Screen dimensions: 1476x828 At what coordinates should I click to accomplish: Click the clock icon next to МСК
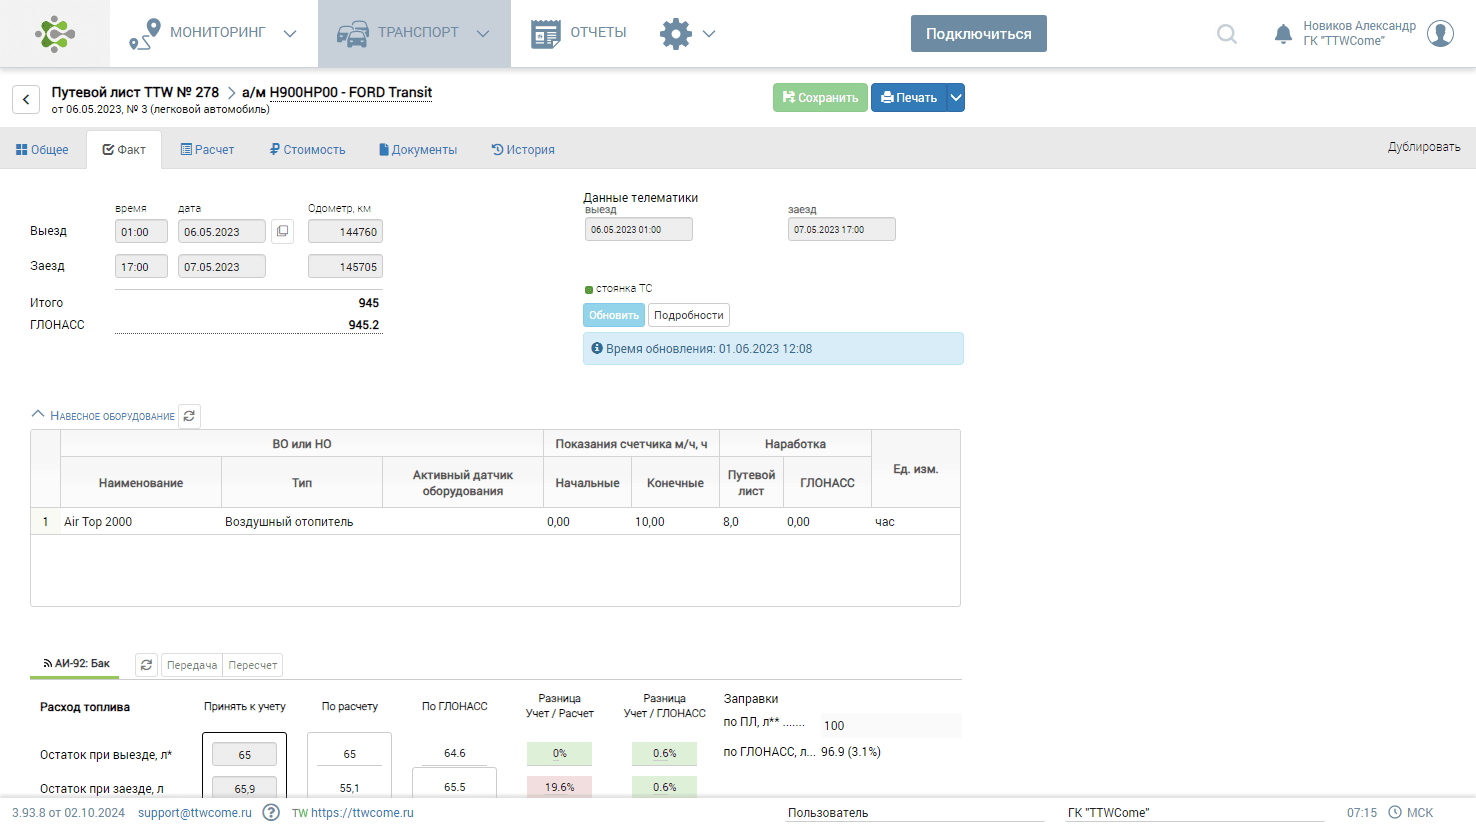pos(1395,812)
